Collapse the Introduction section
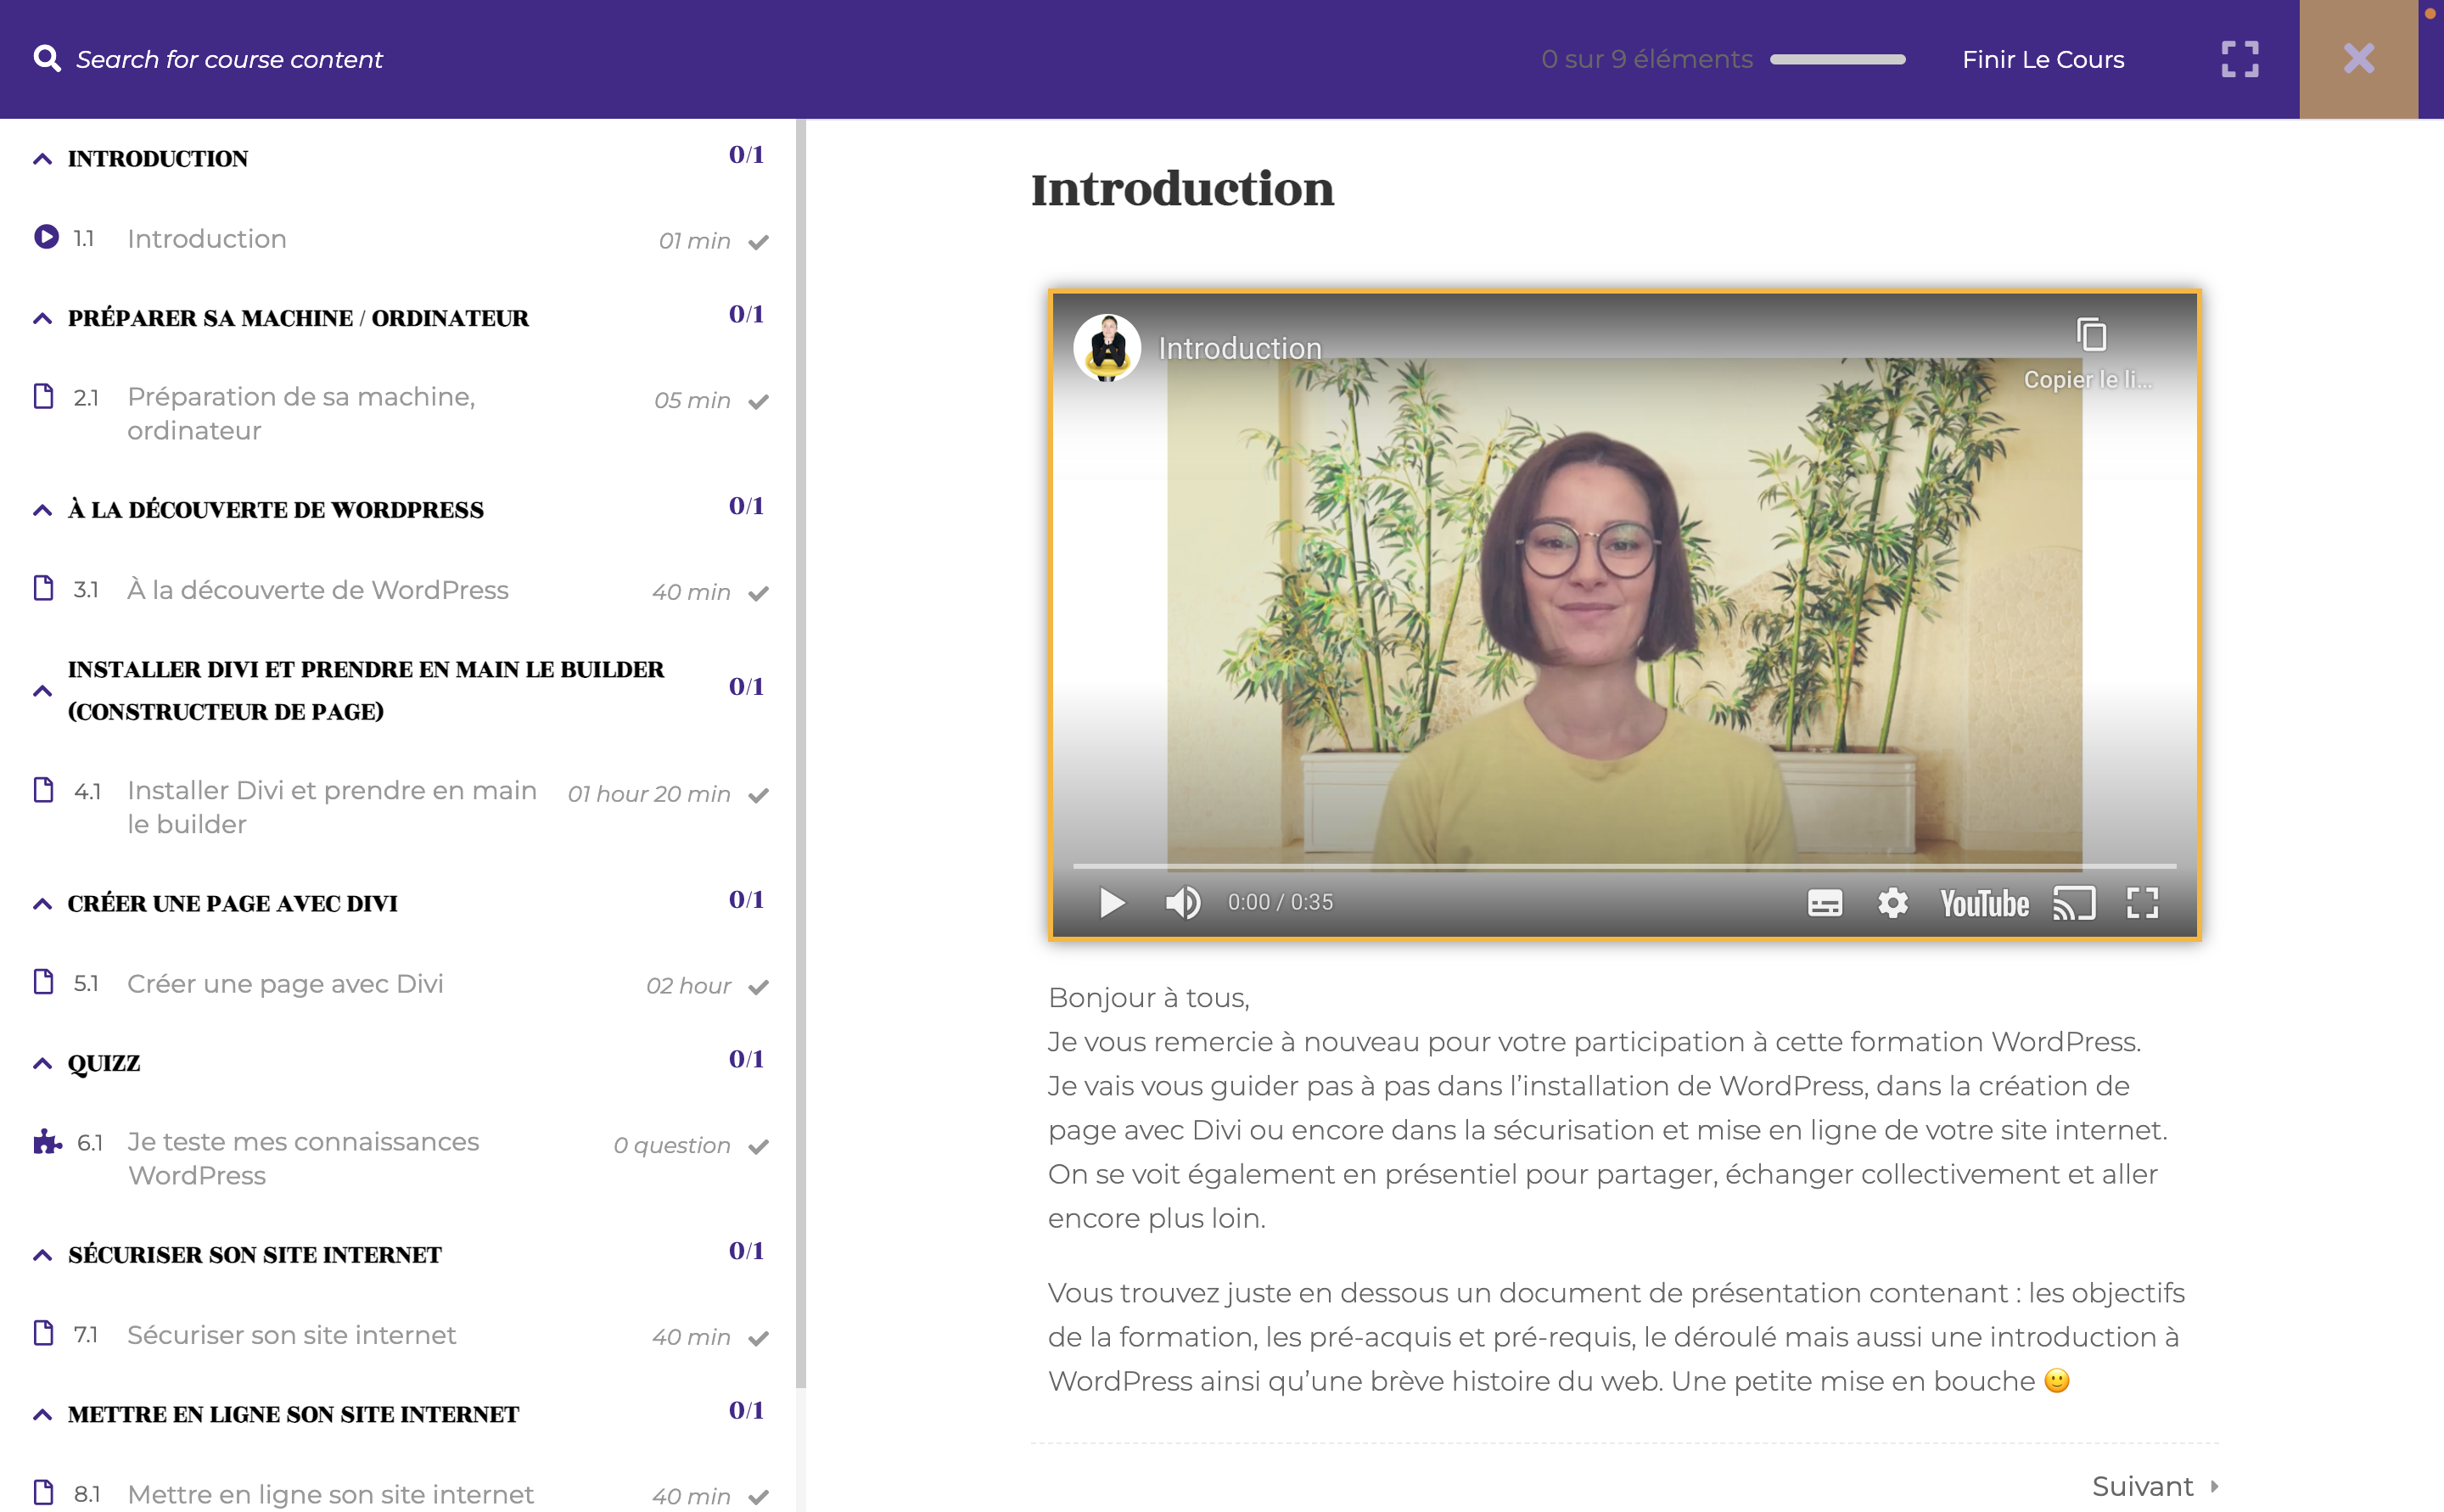This screenshot has height=1512, width=2444. [42, 159]
